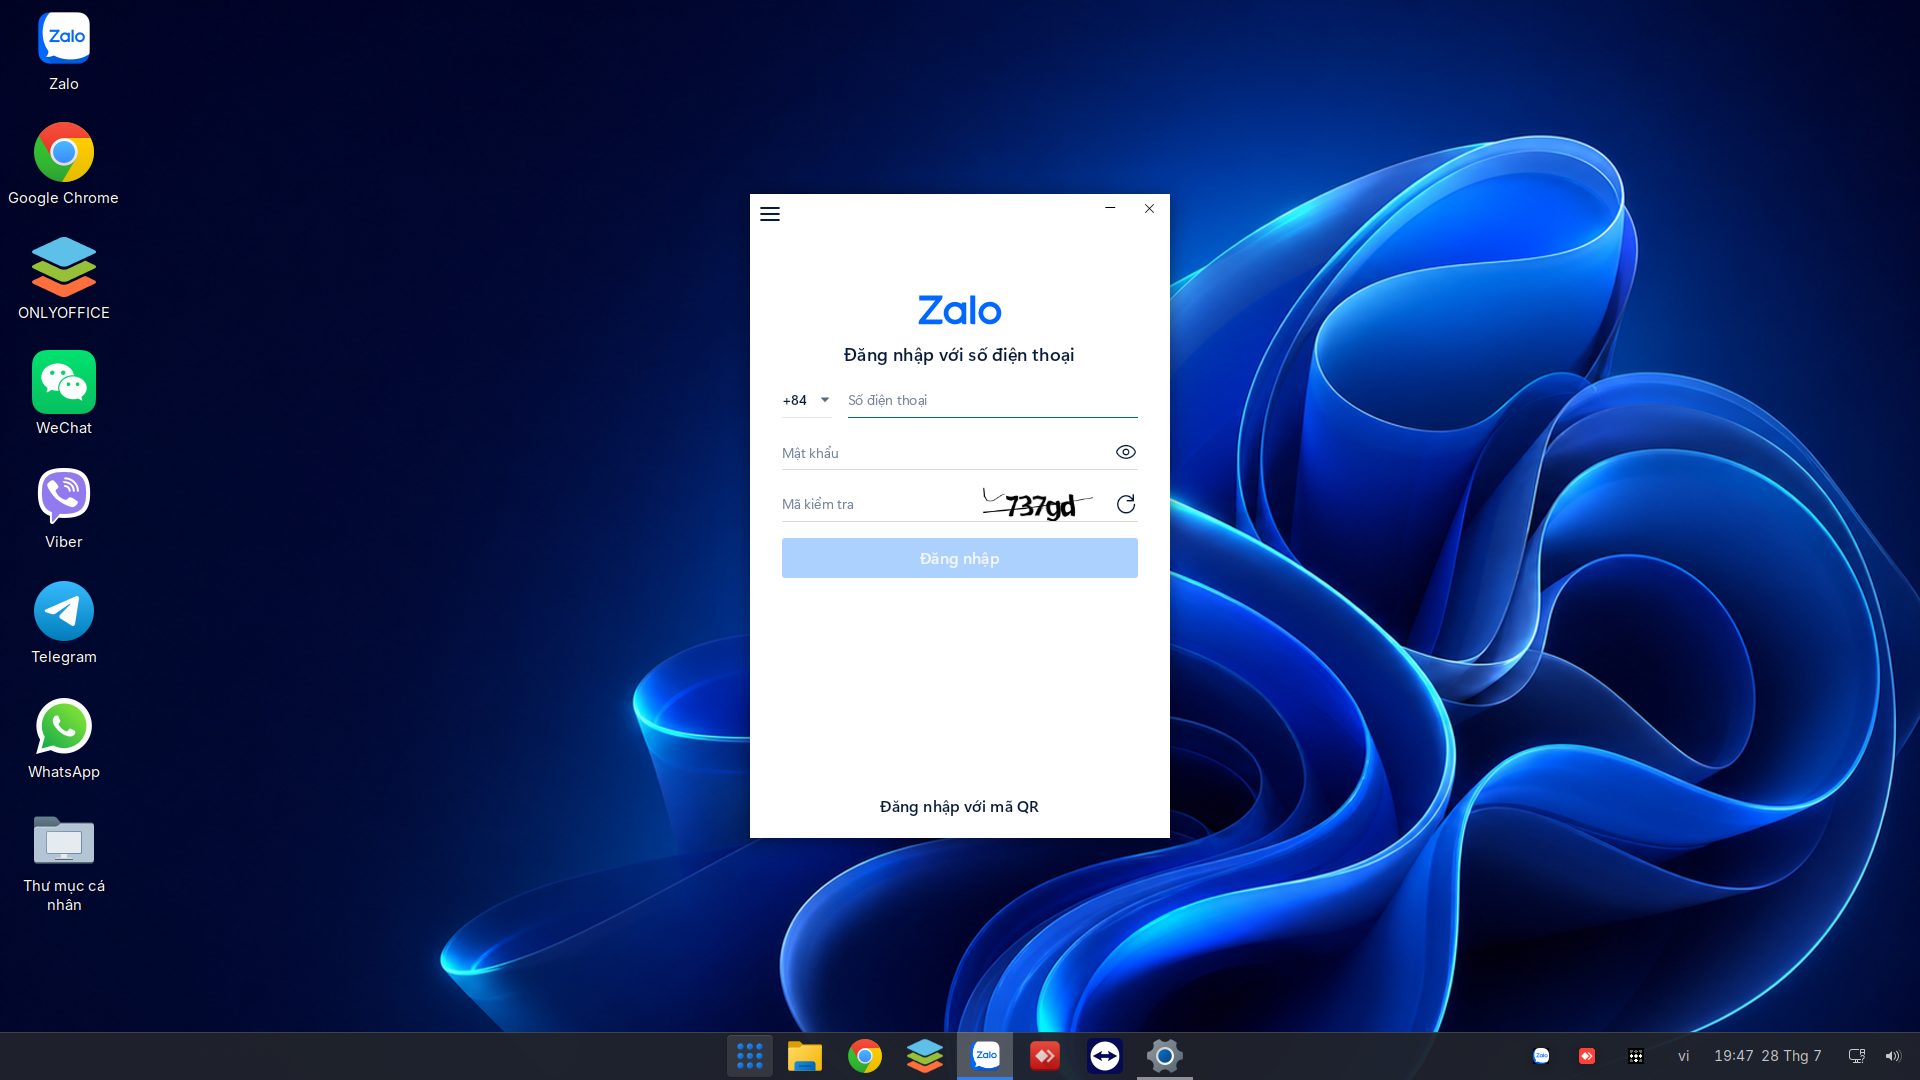Open the taskbar application launcher grid

[750, 1056]
